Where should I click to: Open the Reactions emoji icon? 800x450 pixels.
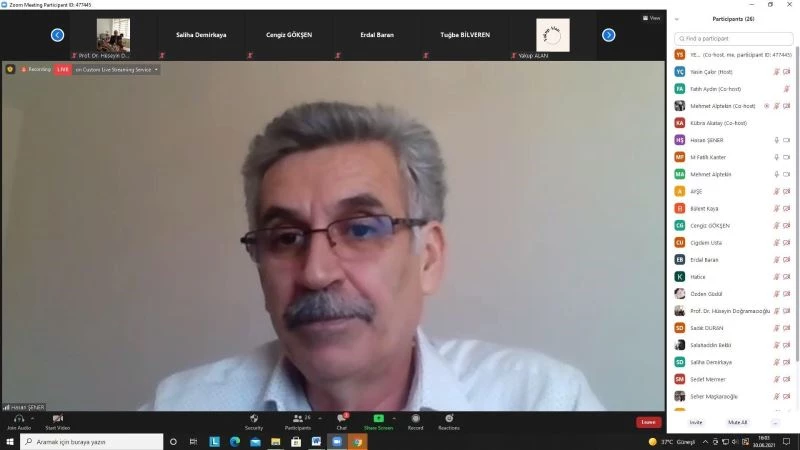[449, 417]
